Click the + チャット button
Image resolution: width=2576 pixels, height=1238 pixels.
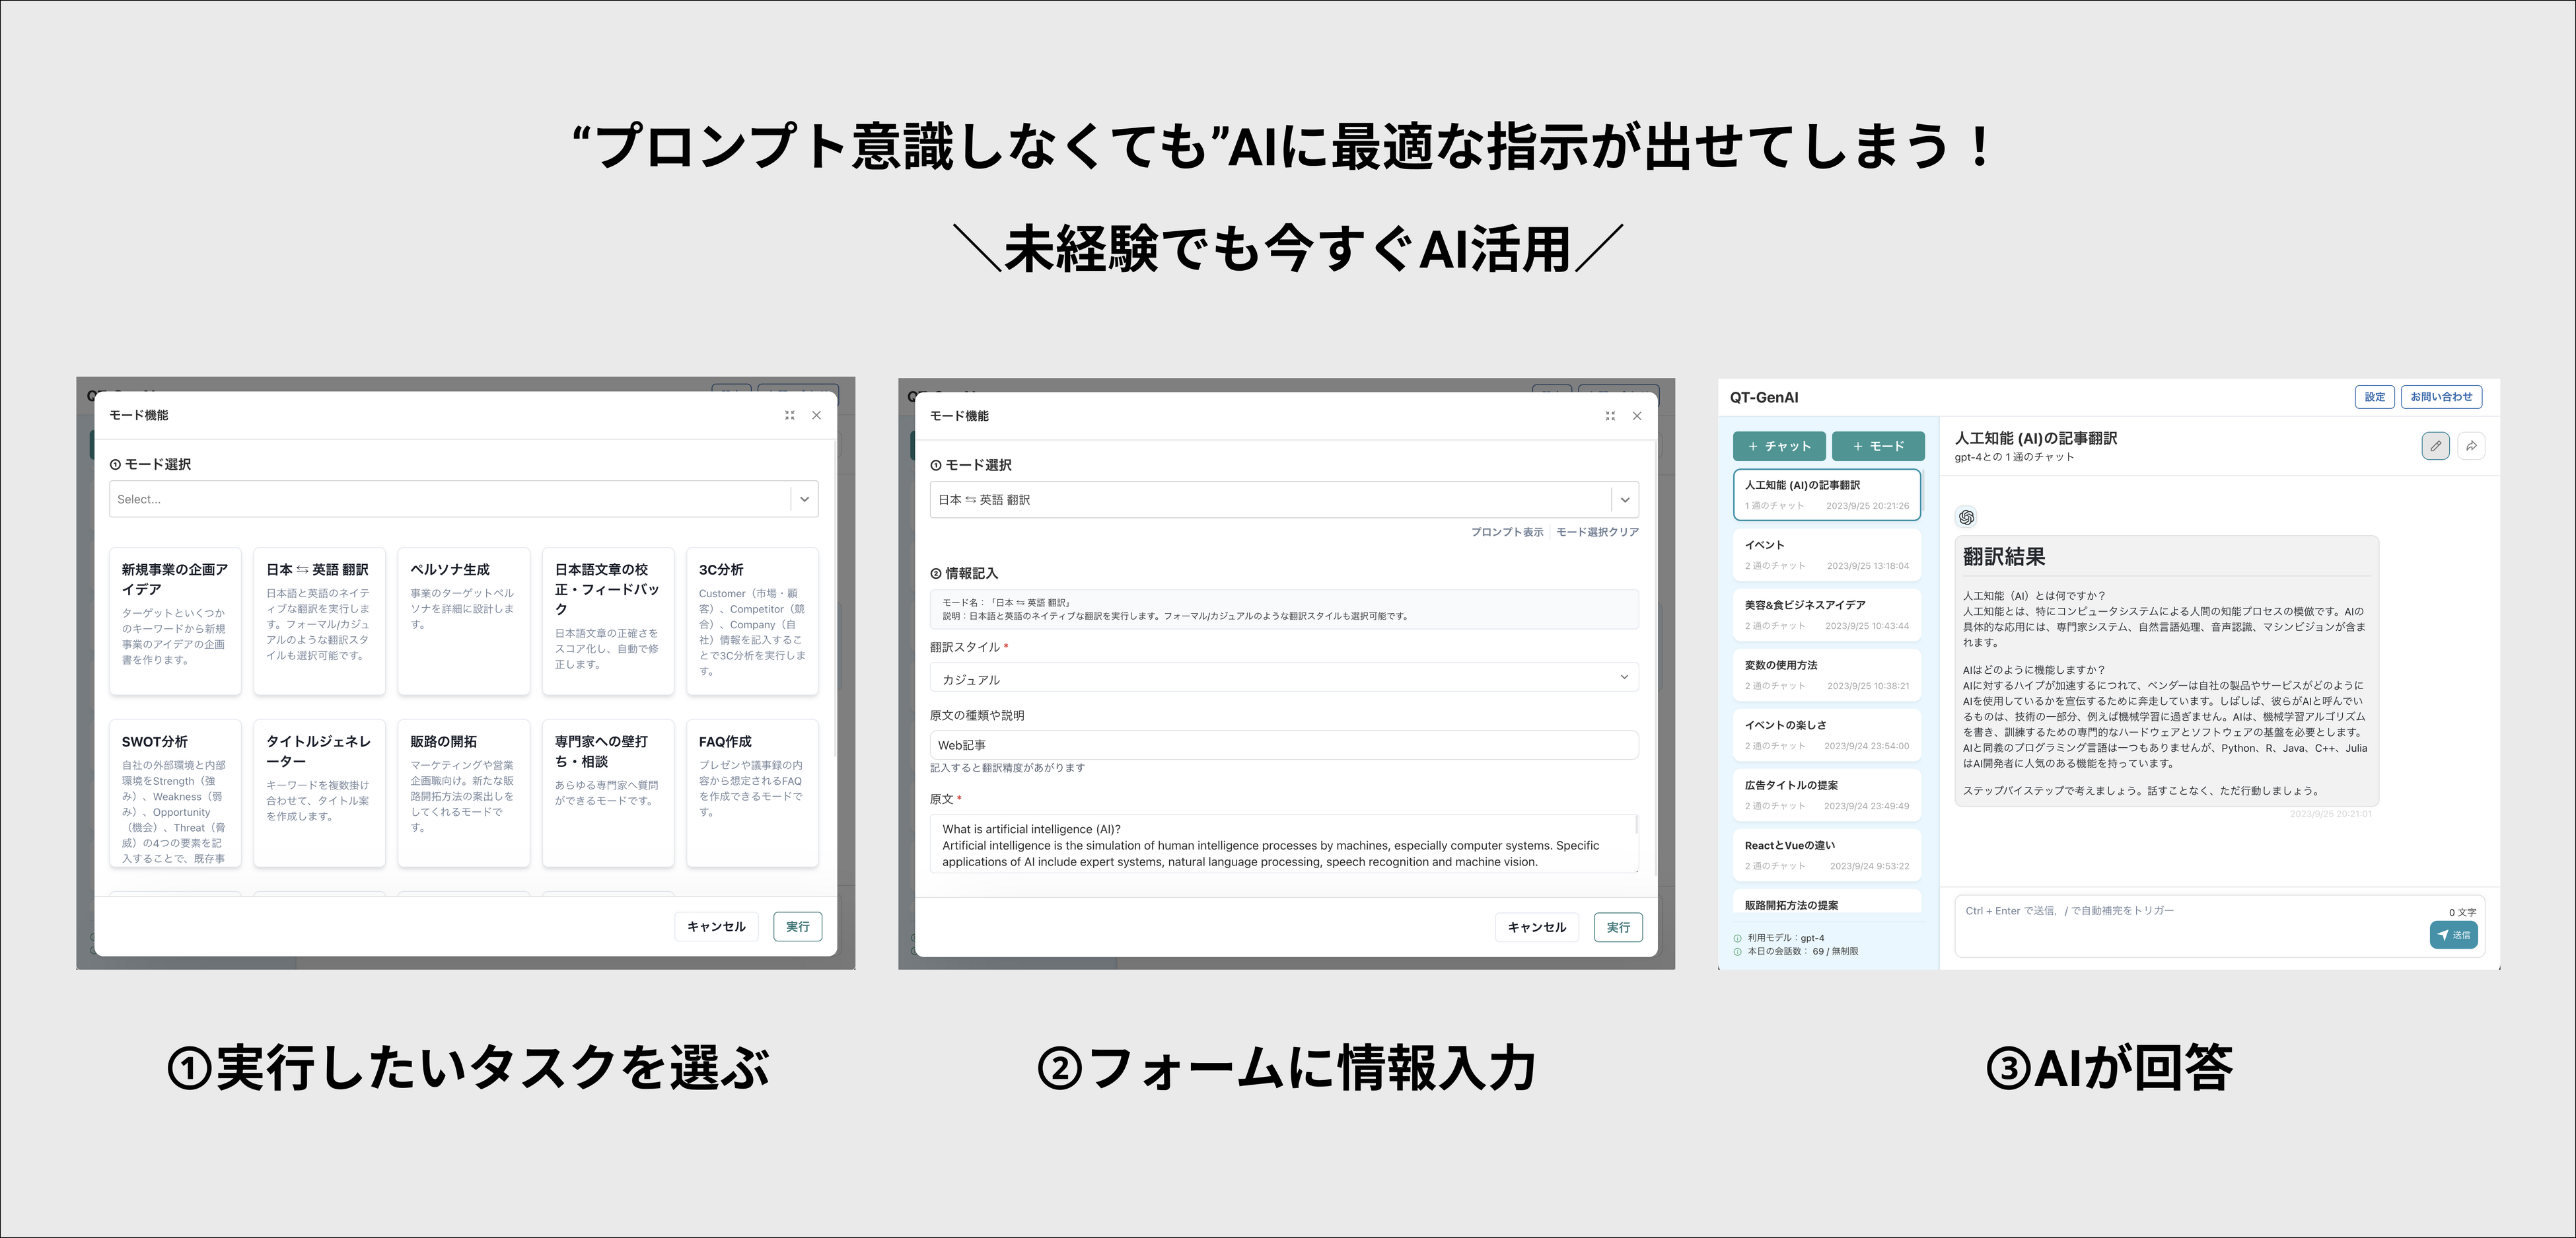point(1779,446)
